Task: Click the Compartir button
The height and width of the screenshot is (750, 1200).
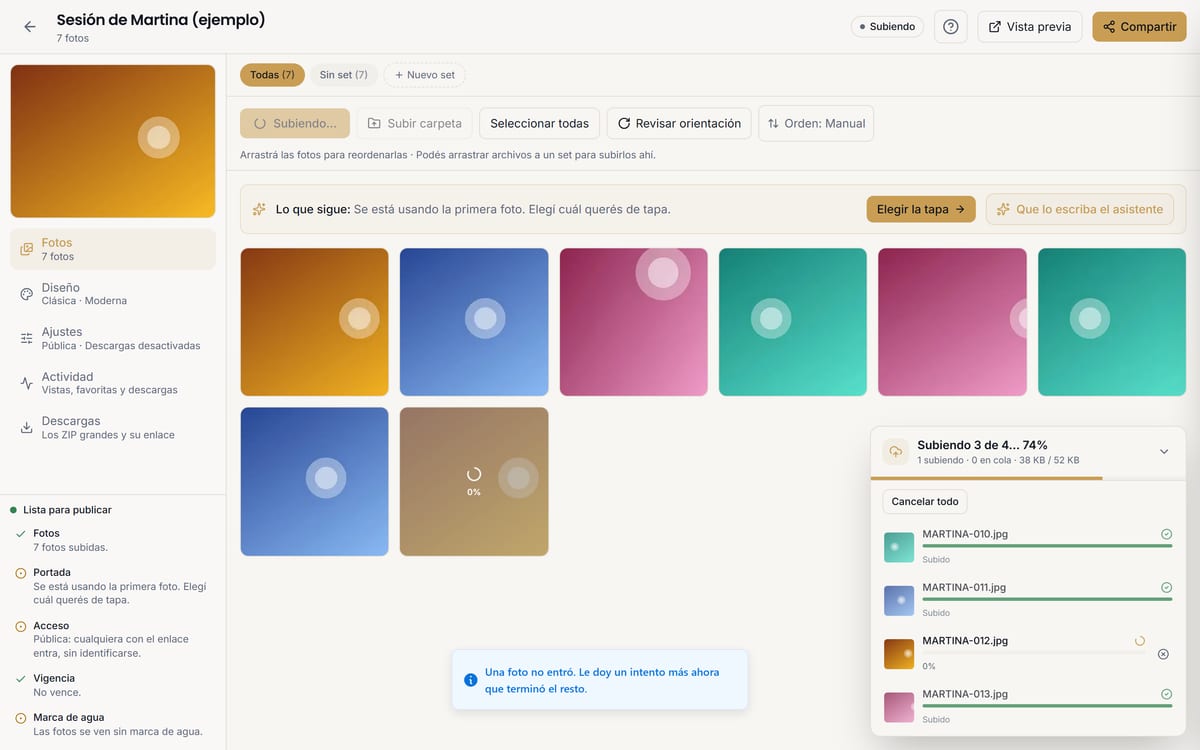Action: [x=1140, y=27]
